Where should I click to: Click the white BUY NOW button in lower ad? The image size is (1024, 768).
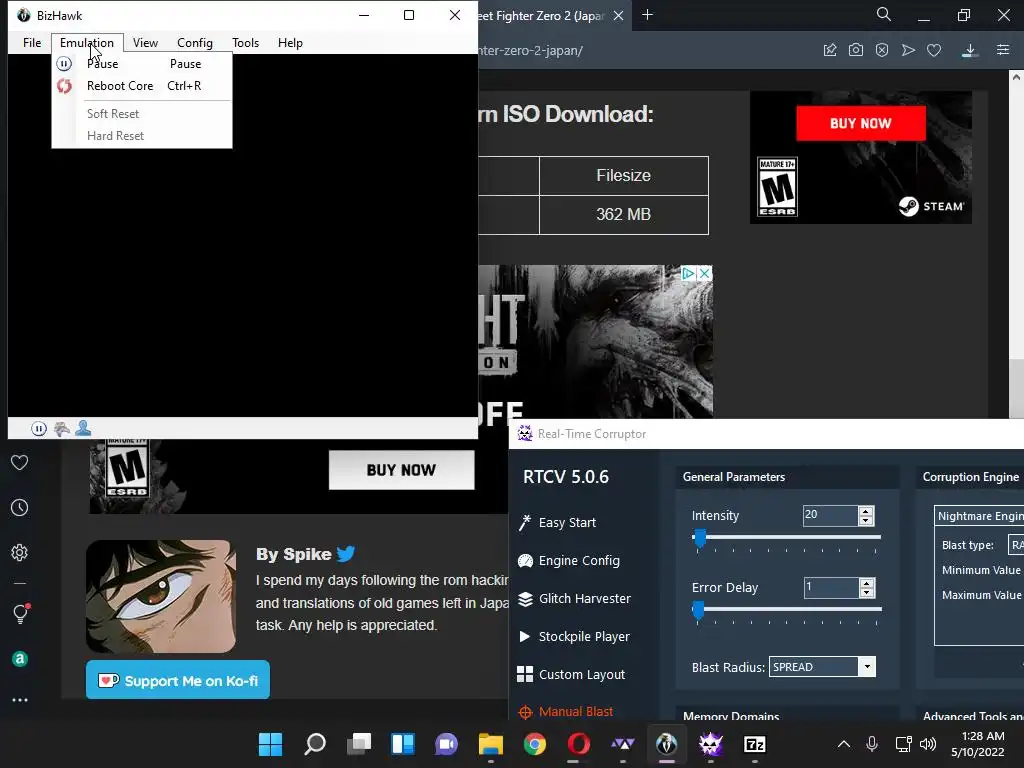click(x=401, y=470)
